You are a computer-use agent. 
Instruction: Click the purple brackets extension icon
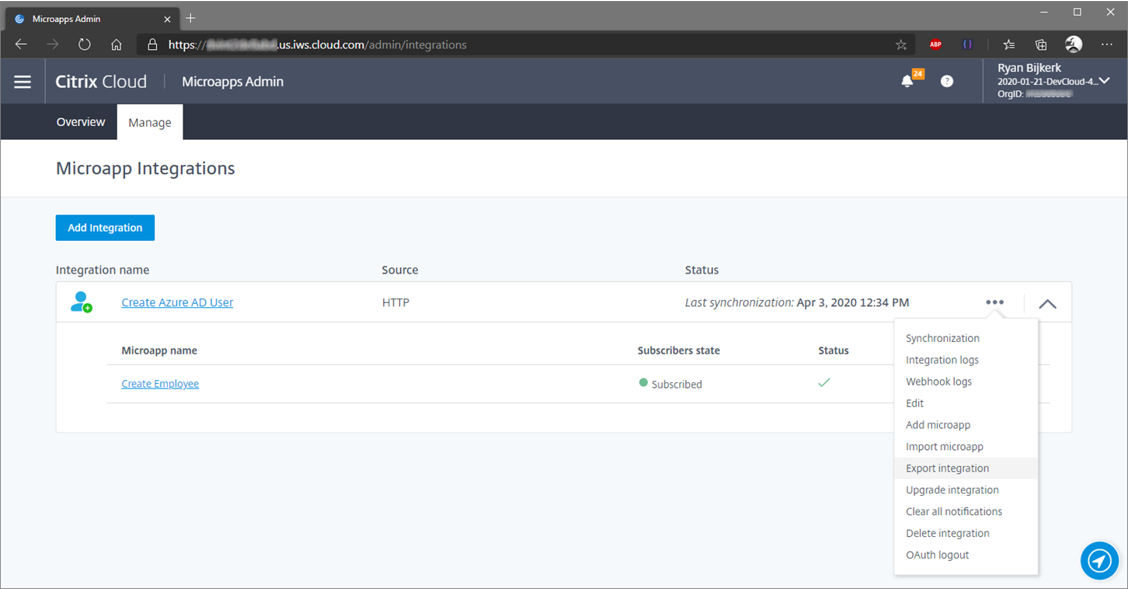tap(967, 45)
